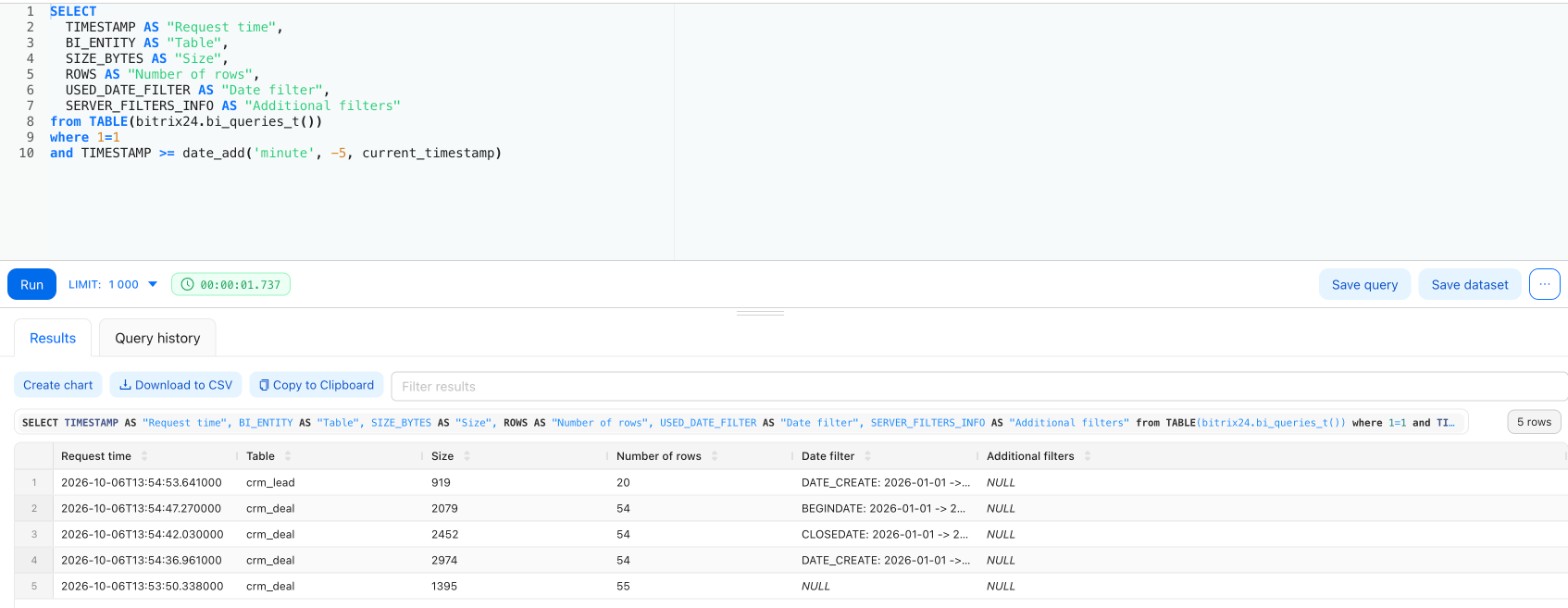Image resolution: width=1568 pixels, height=608 pixels.
Task: Sort by the Date filter column
Action: (x=868, y=456)
